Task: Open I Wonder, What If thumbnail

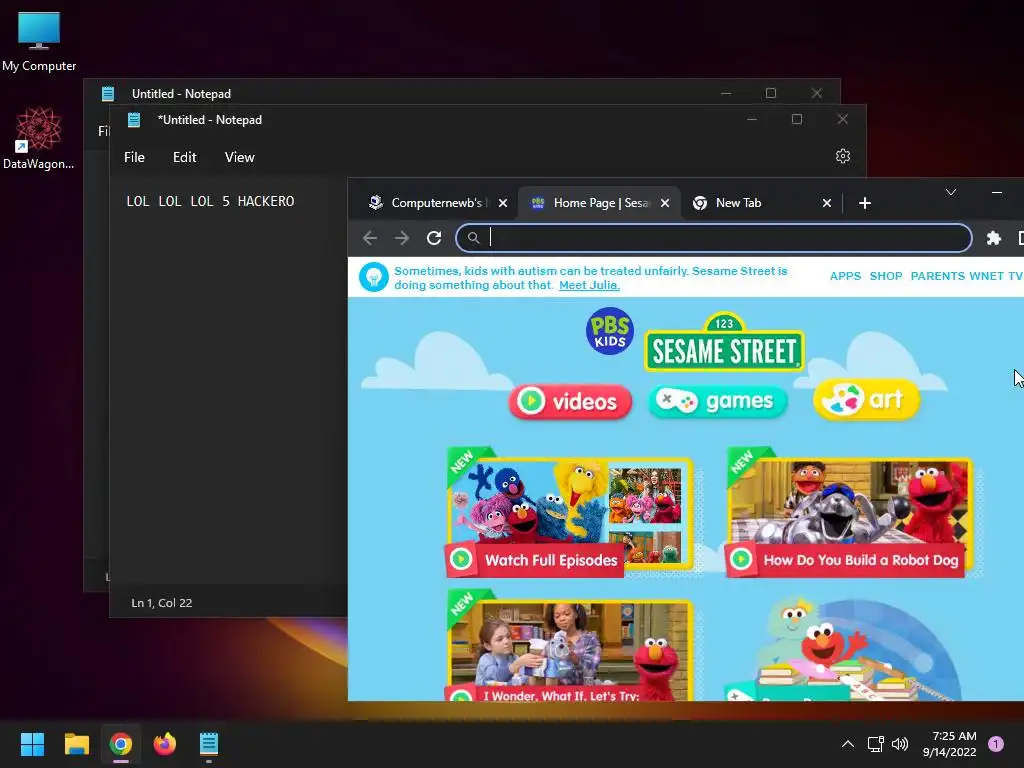Action: (x=569, y=646)
